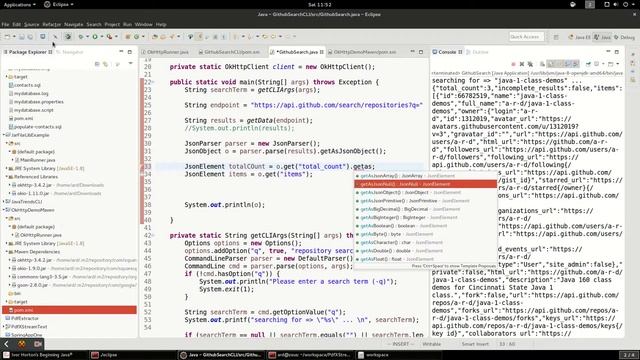Open the Console display selector dropdown
640x360 pixels.
[603, 64]
